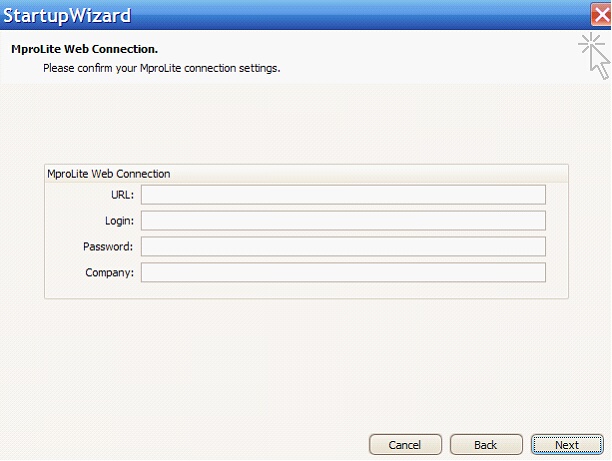Screen dimensions: 612x461
Task: Click into the Company field
Action: pyautogui.click(x=343, y=272)
